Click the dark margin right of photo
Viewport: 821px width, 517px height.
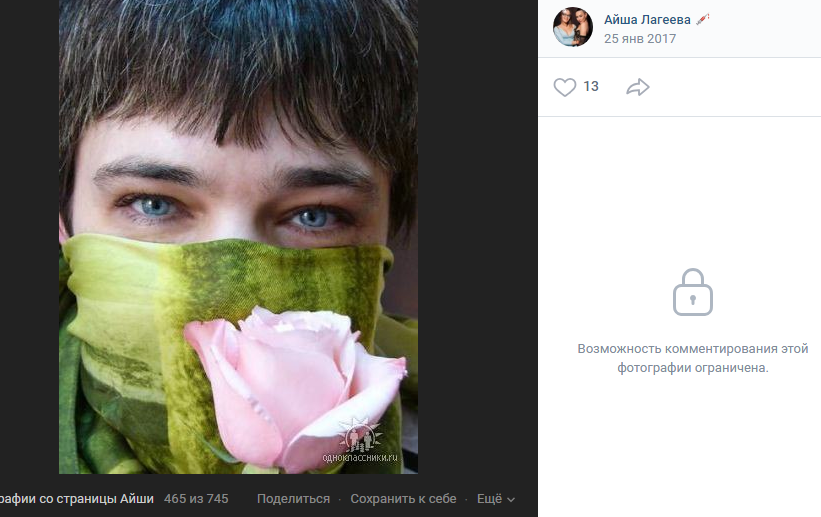[478, 237]
